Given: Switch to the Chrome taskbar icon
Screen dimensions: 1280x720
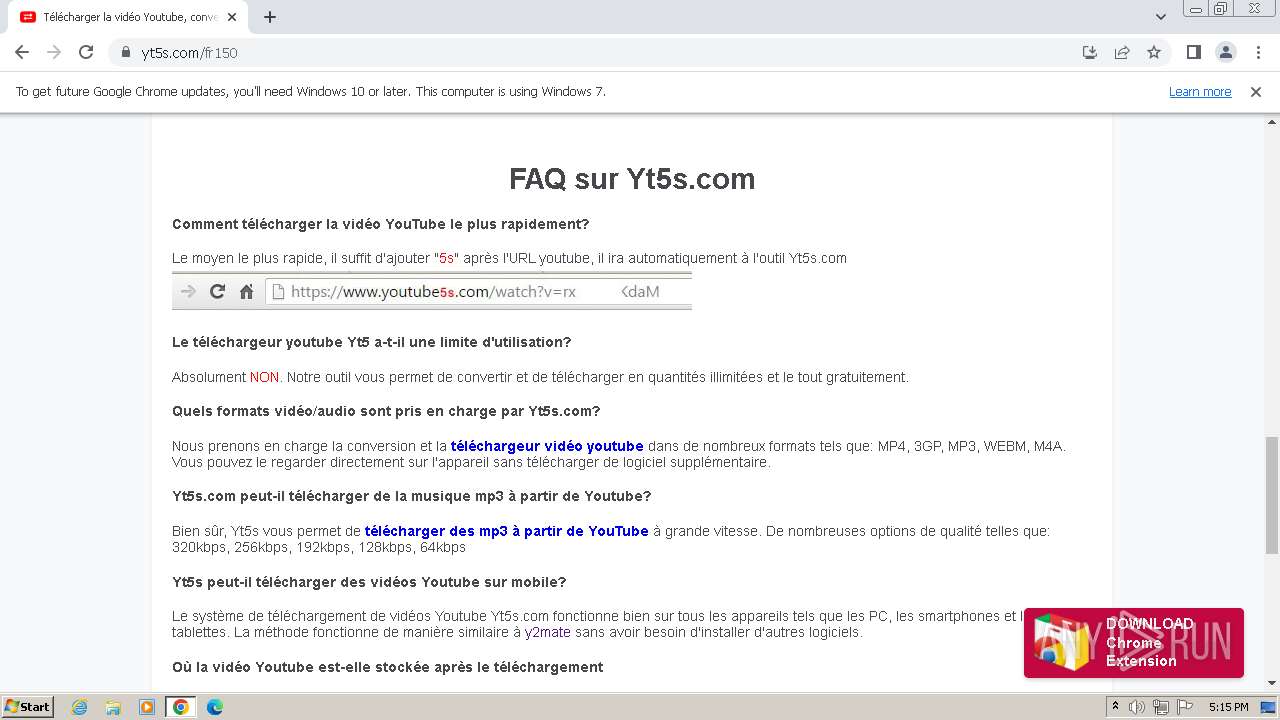Looking at the screenshot, I should (180, 707).
